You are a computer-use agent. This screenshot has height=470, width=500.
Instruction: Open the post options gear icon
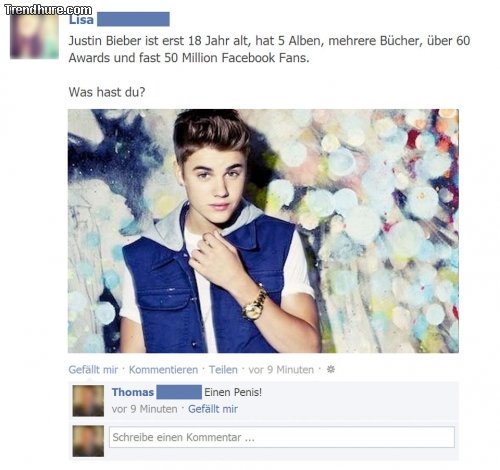[330, 369]
